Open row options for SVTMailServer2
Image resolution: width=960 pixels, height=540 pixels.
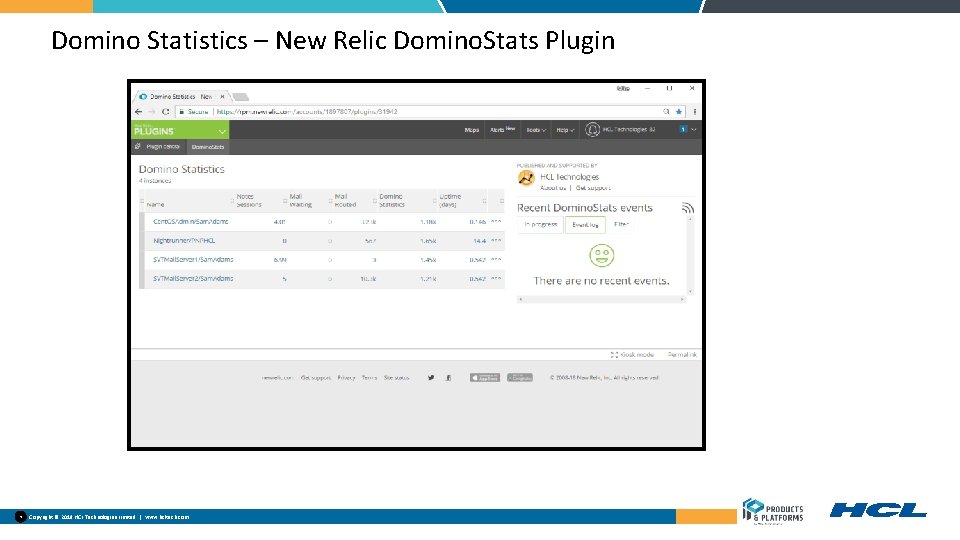click(x=496, y=279)
